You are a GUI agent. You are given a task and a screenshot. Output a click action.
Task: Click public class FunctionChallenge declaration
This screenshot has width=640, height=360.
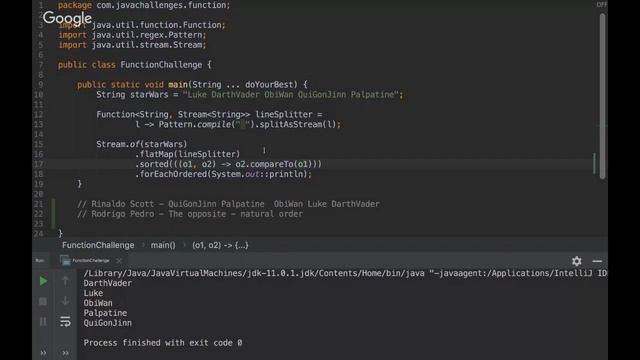[x=135, y=65]
